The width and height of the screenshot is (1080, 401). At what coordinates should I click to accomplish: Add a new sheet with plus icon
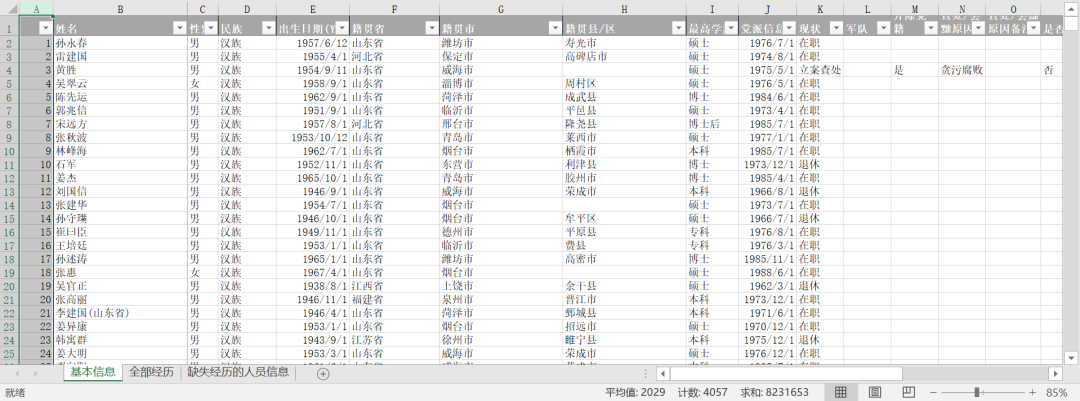coord(323,373)
